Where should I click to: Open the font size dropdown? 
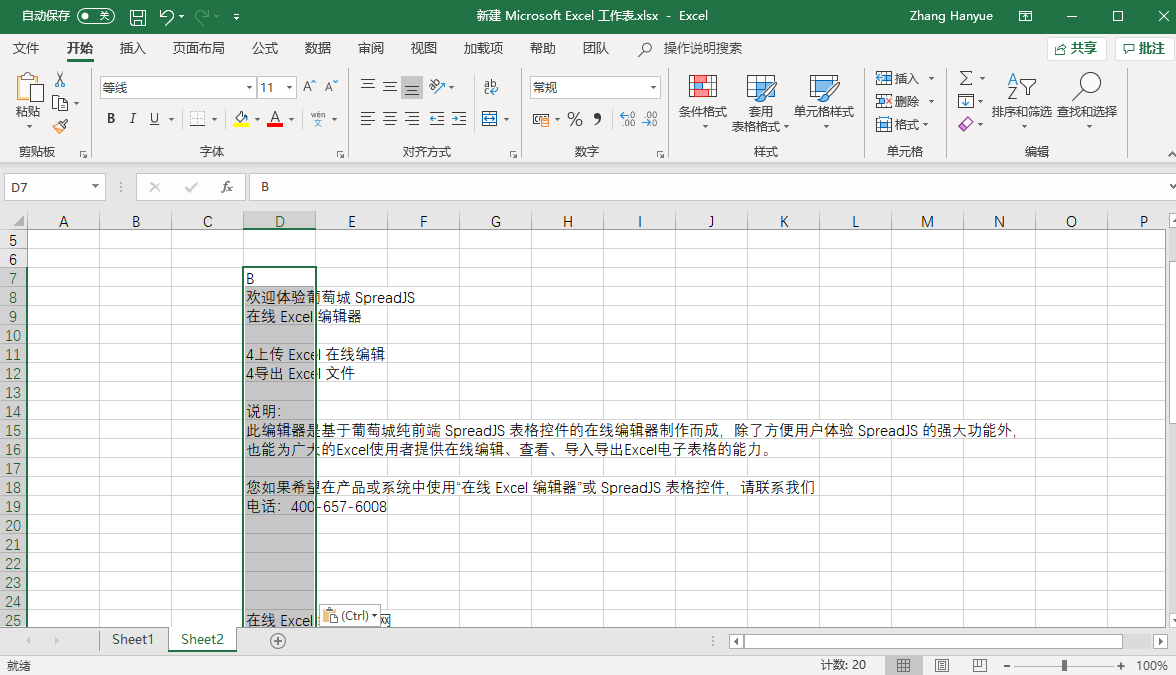[290, 88]
